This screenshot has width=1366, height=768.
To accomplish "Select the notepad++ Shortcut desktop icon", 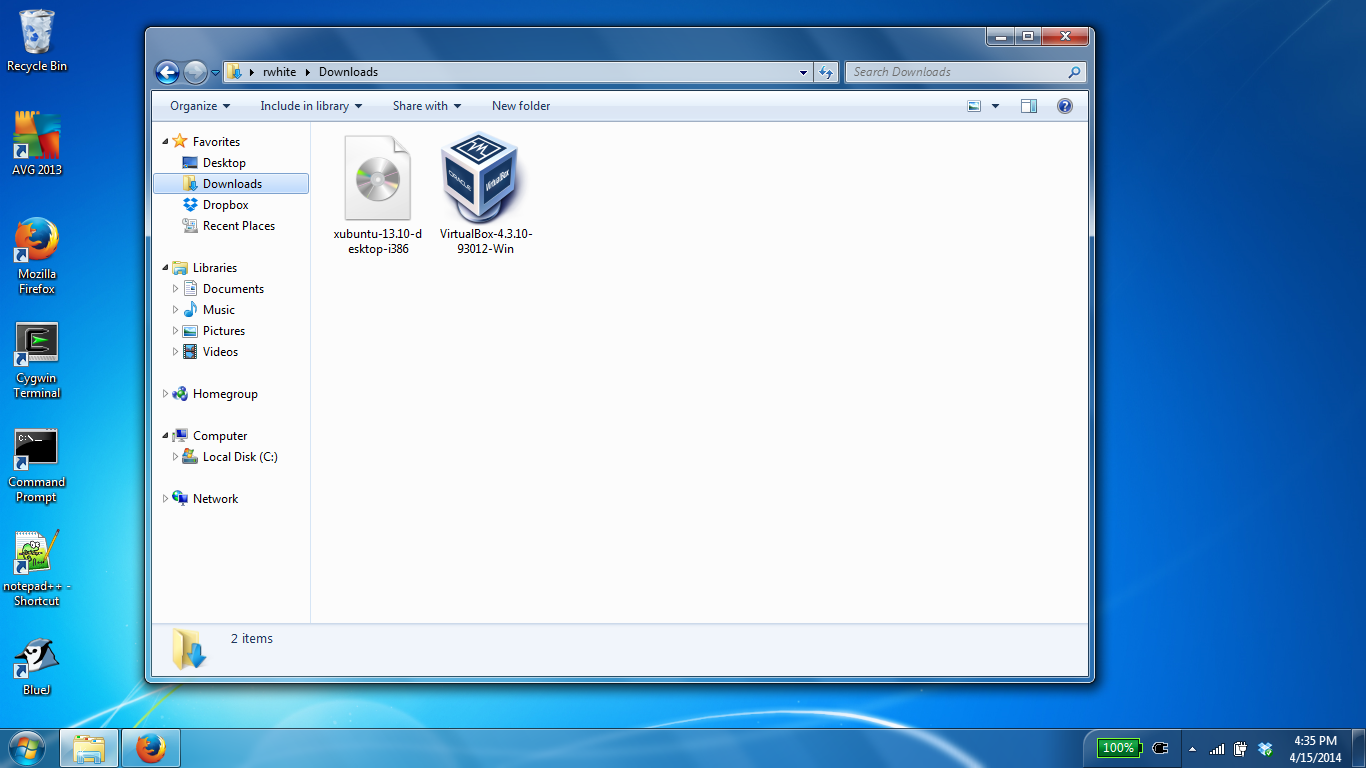I will tap(37, 569).
